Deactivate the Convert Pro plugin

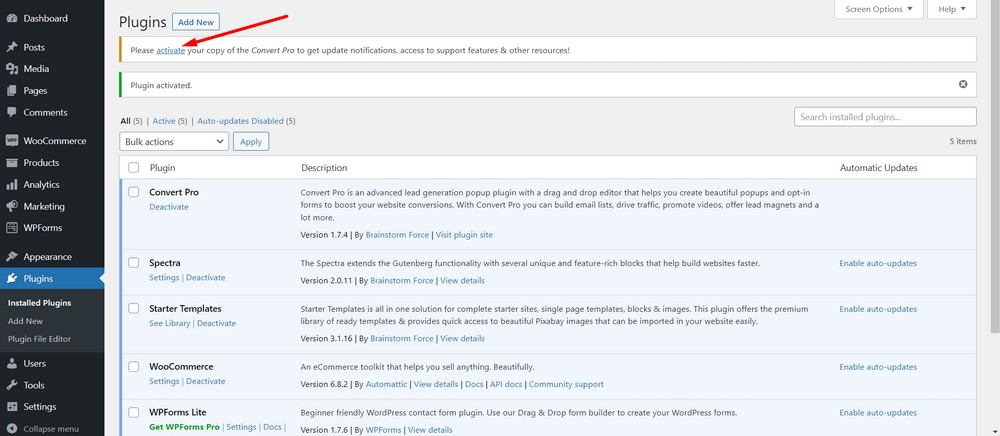169,207
